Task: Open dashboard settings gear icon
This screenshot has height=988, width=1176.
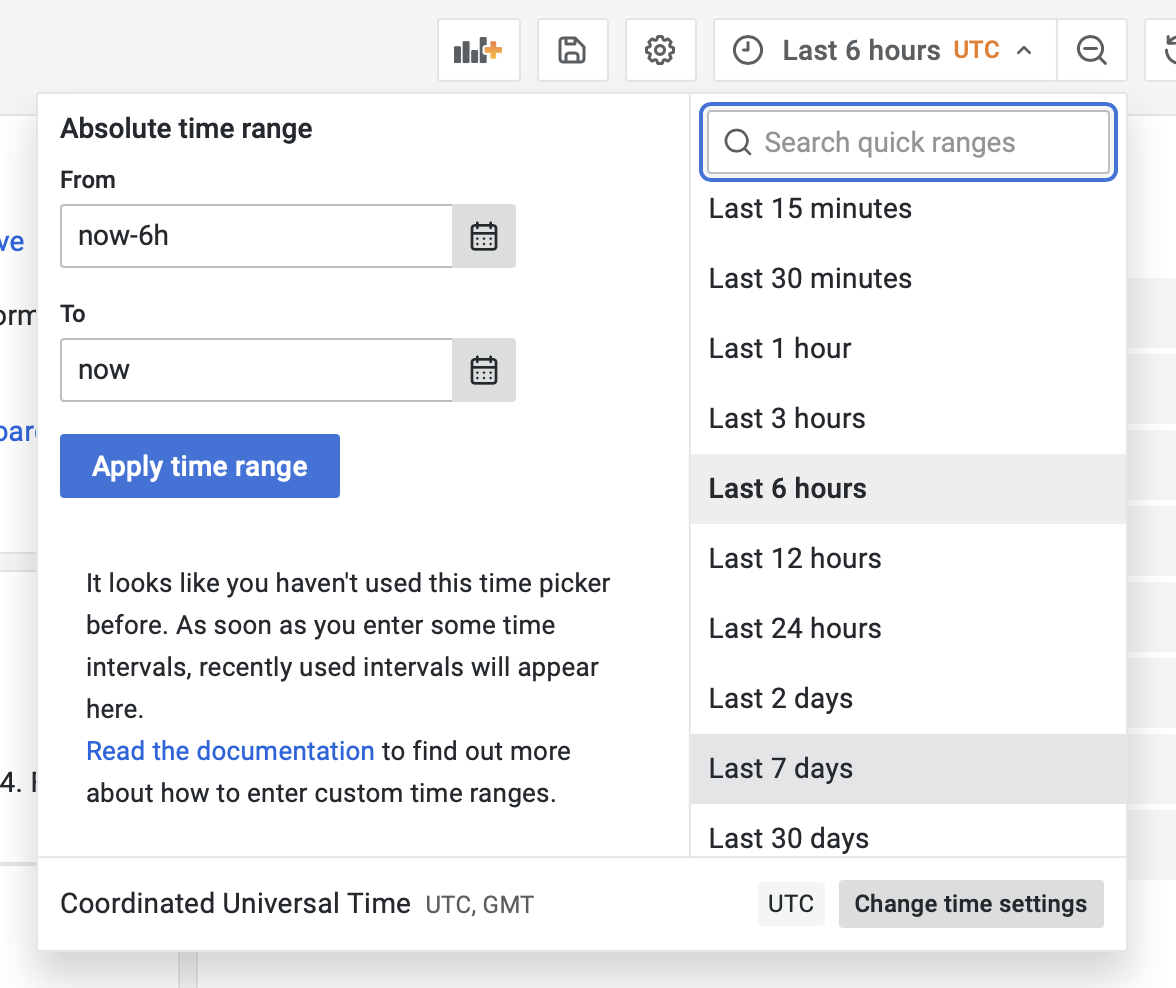Action: [660, 50]
